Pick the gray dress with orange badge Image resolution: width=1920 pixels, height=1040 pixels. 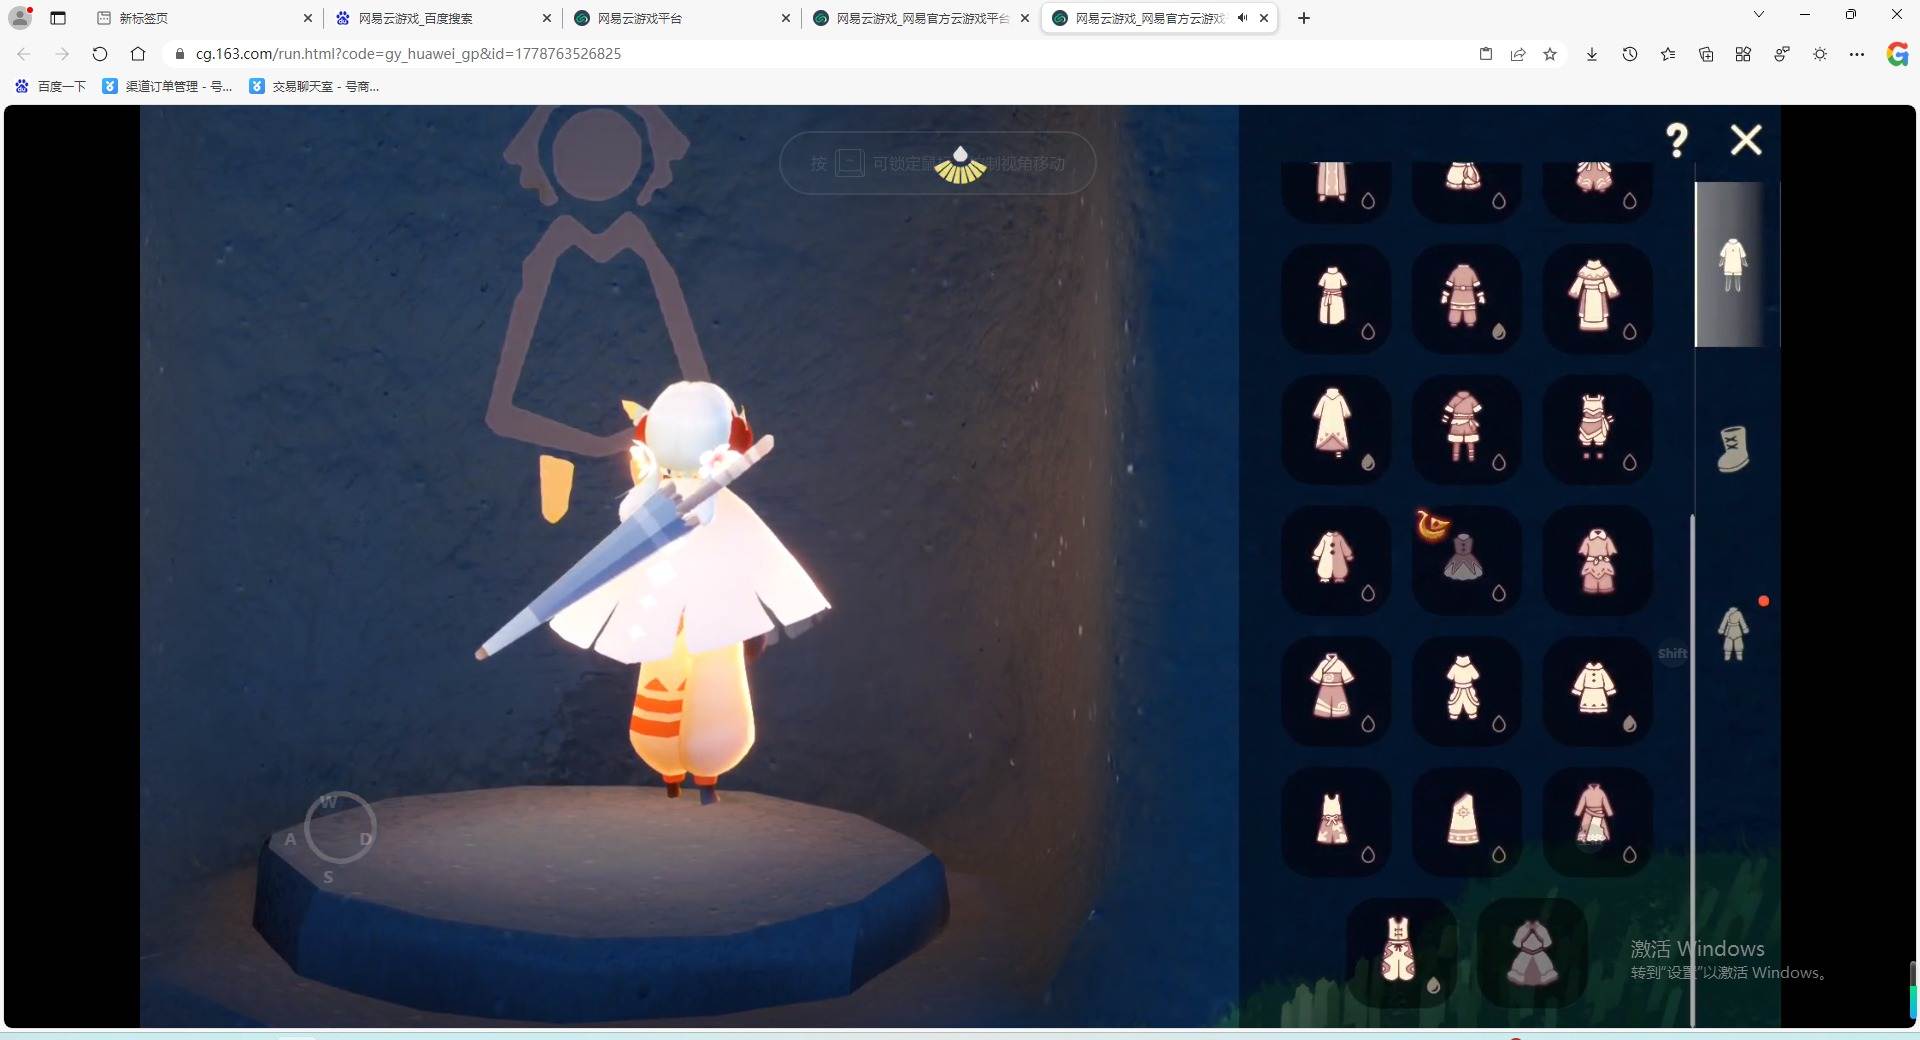pyautogui.click(x=1466, y=560)
